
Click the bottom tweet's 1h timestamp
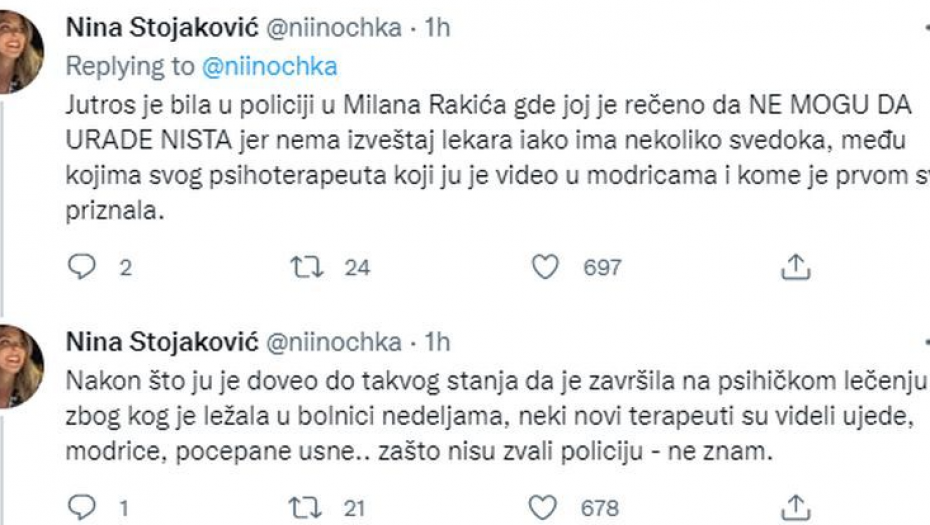tap(438, 343)
